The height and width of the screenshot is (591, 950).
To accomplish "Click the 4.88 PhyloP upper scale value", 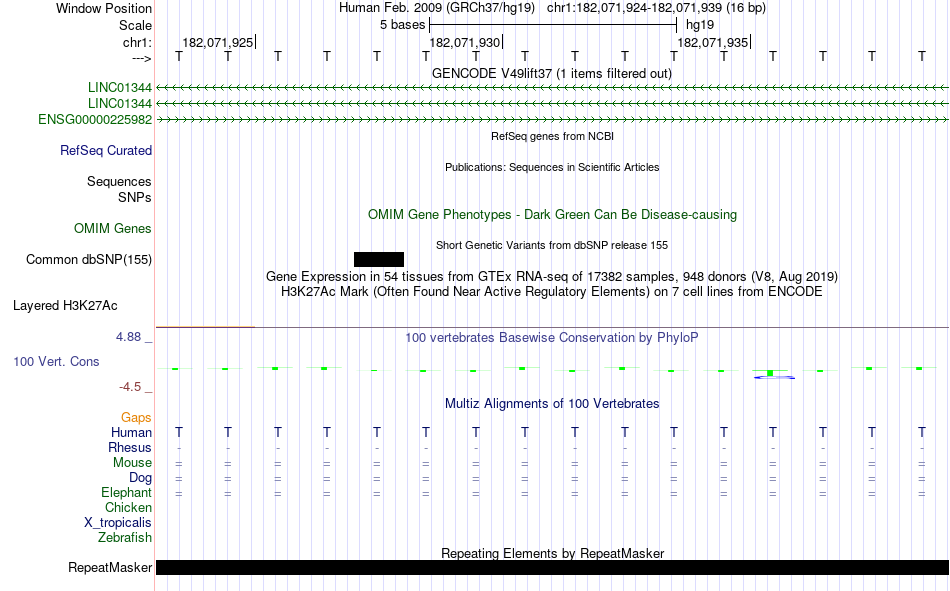I will click(x=129, y=337).
